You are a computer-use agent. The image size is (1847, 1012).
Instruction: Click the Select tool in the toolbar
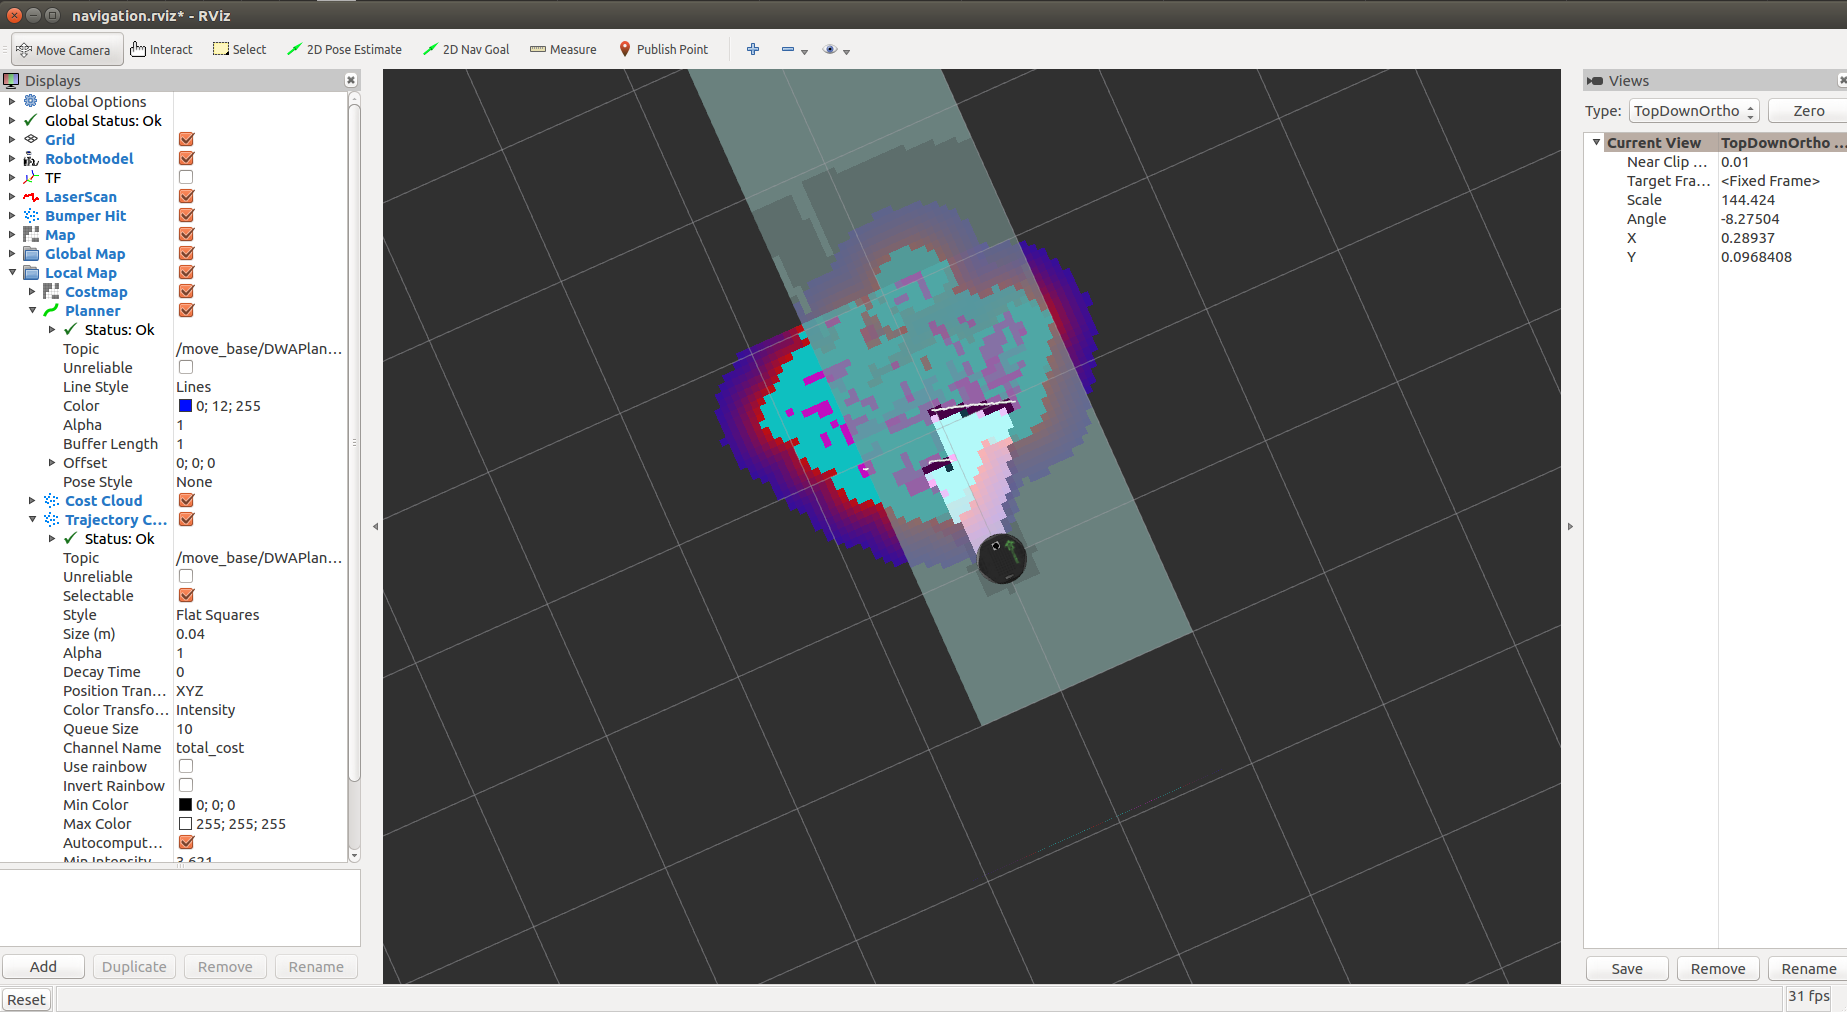[x=239, y=48]
